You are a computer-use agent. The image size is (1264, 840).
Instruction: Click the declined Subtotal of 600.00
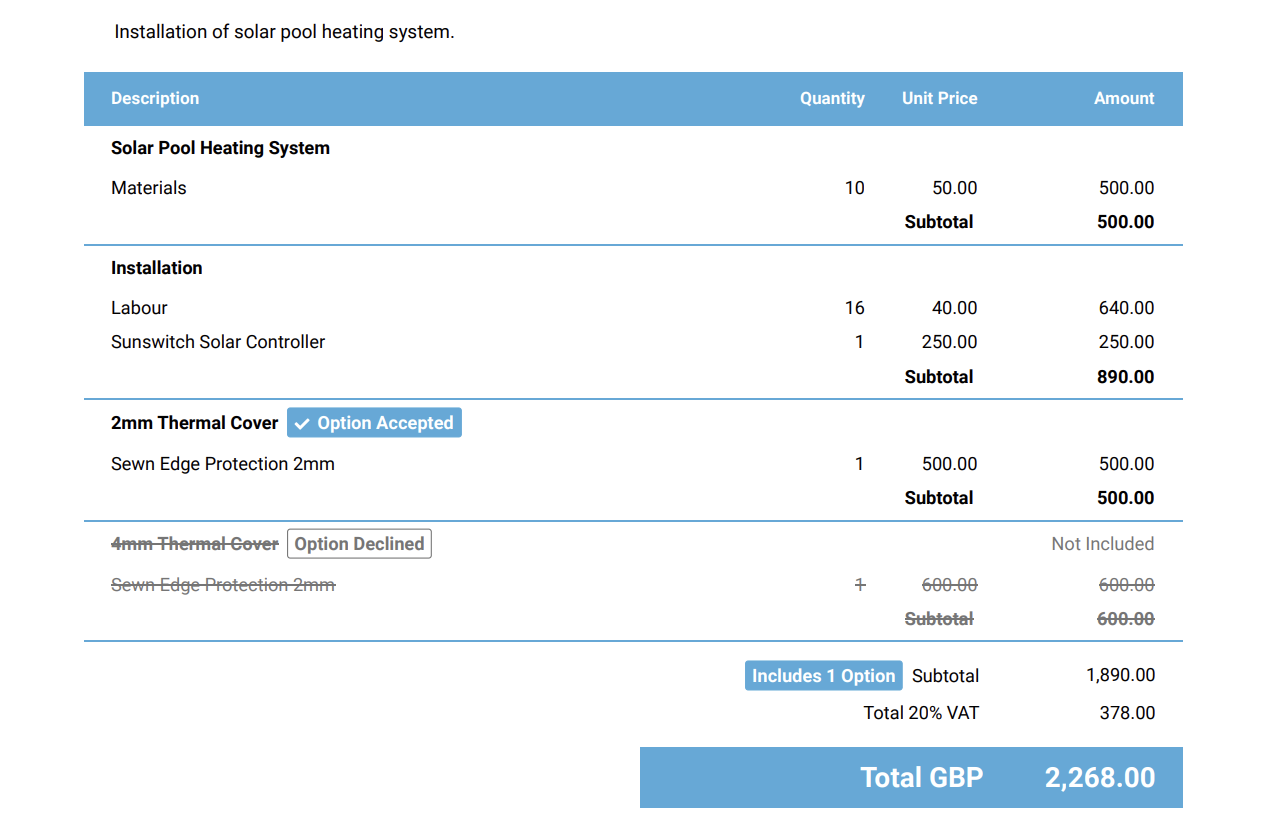1126,618
